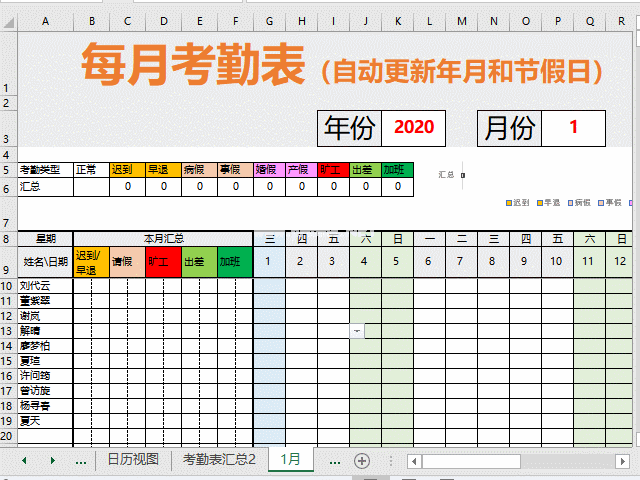Screen dimensions: 640x480
Task: Select employee name 曾访旋
Action: pos(45,391)
